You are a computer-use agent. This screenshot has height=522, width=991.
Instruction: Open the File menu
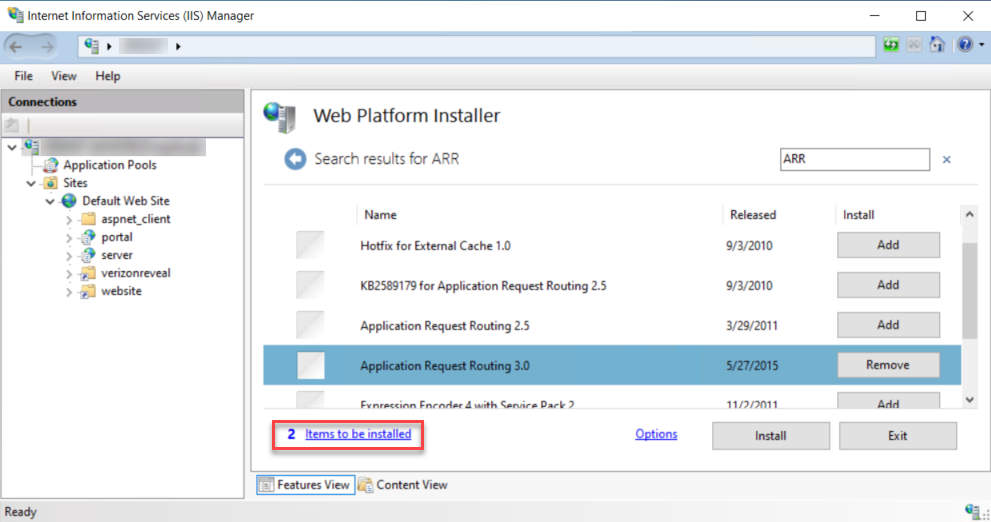23,76
